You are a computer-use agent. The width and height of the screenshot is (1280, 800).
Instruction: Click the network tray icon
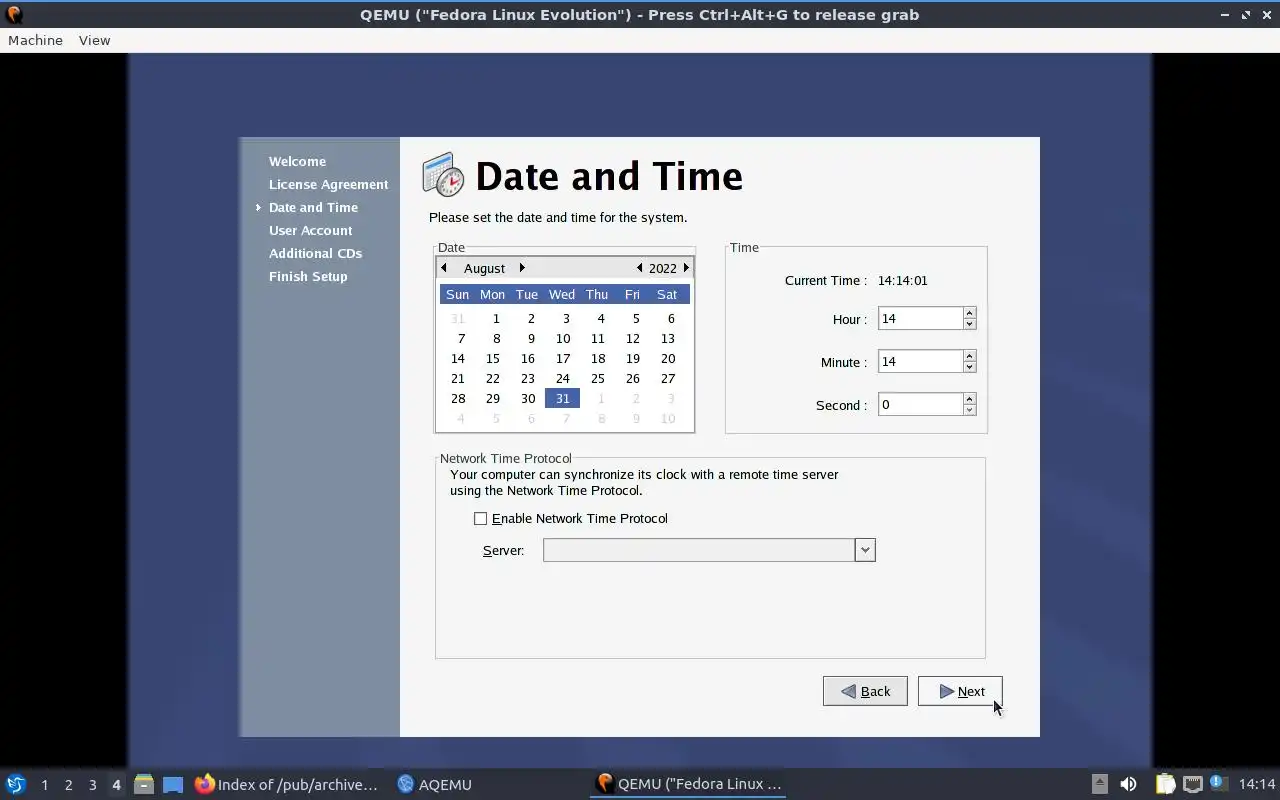tap(1192, 784)
